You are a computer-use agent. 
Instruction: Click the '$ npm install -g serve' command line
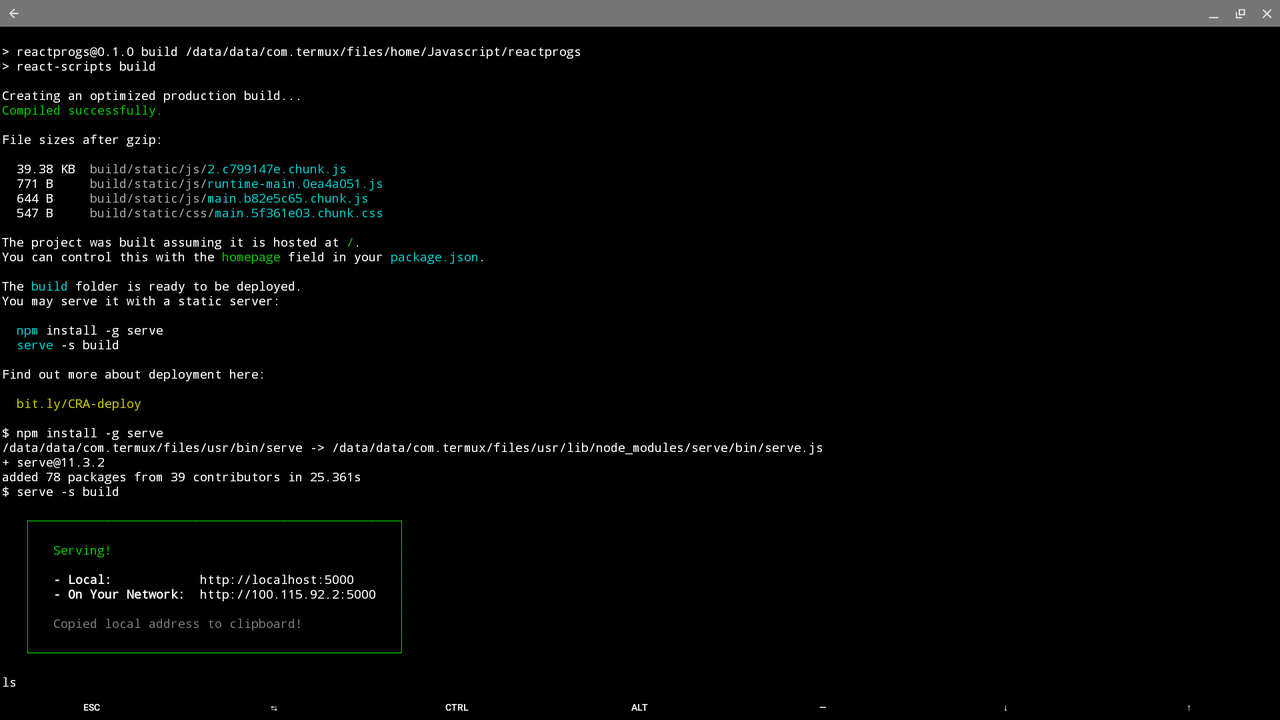pyautogui.click(x=82, y=433)
